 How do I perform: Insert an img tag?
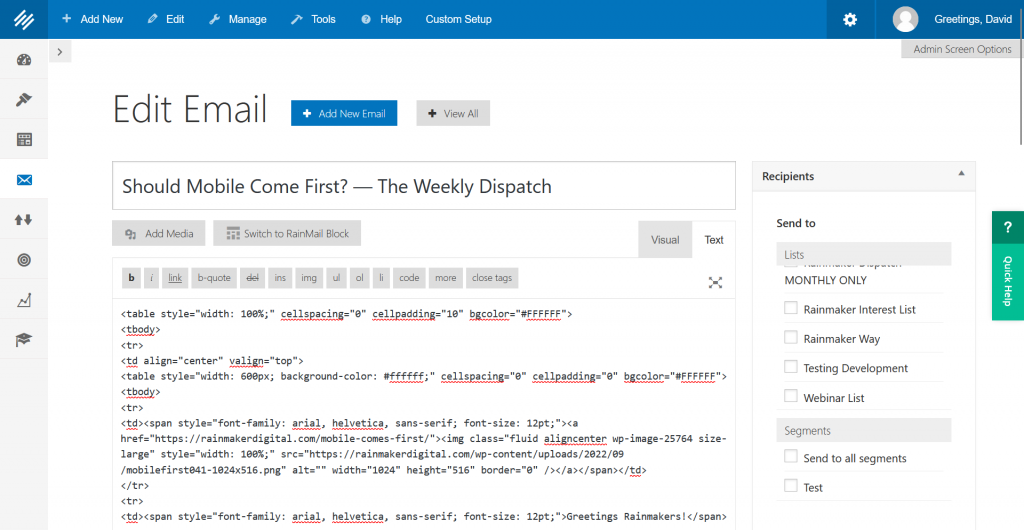tap(309, 277)
